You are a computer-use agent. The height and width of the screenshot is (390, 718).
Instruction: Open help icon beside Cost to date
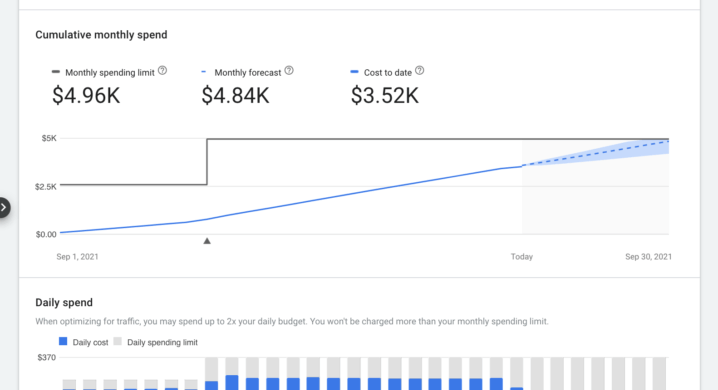419,71
